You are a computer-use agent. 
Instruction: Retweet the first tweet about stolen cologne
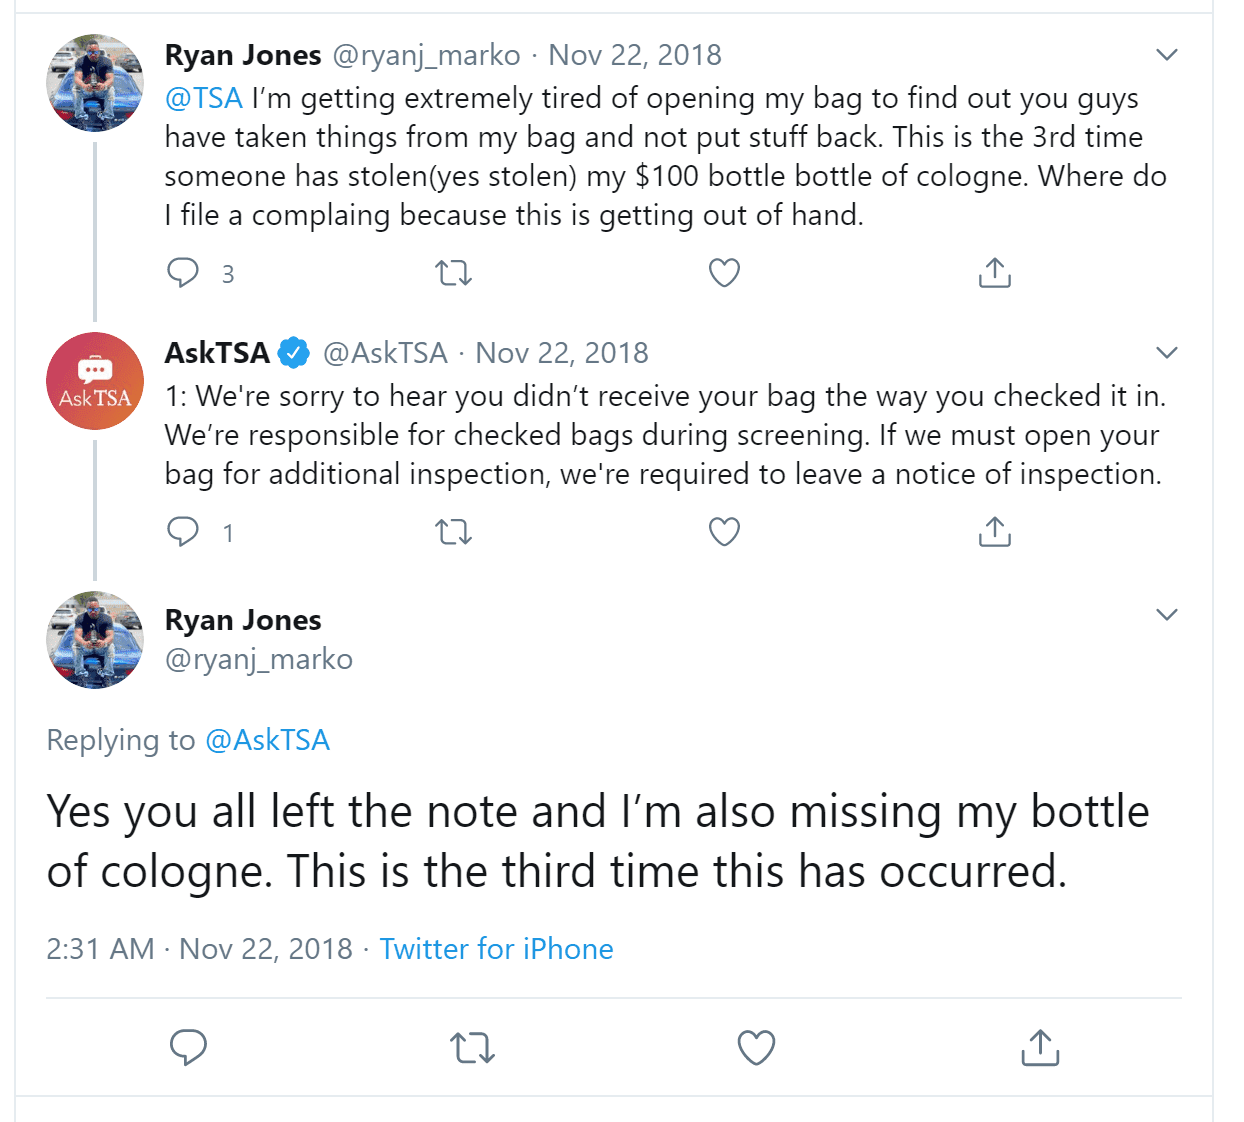click(x=454, y=273)
